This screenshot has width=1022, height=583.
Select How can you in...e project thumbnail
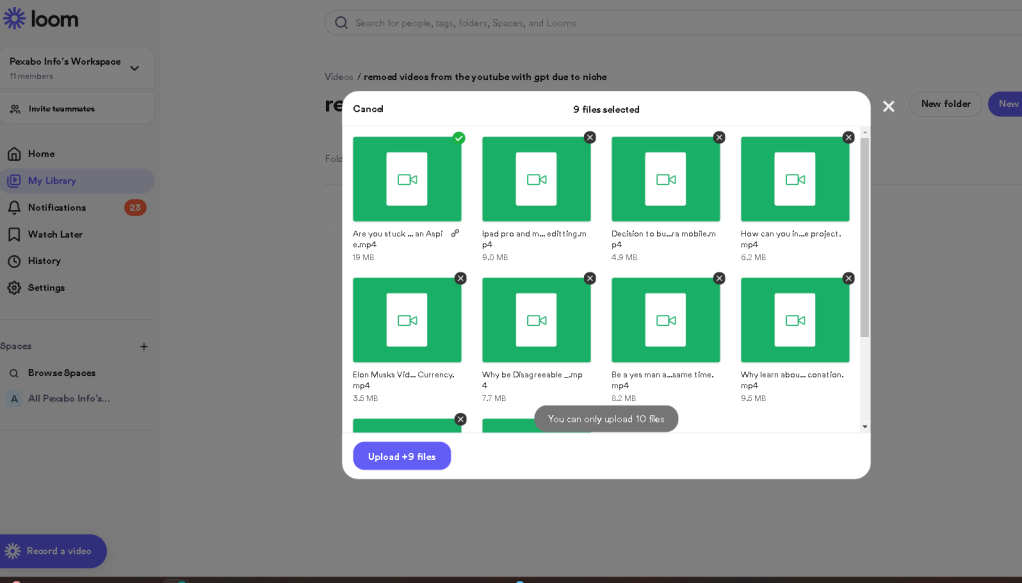click(x=795, y=179)
